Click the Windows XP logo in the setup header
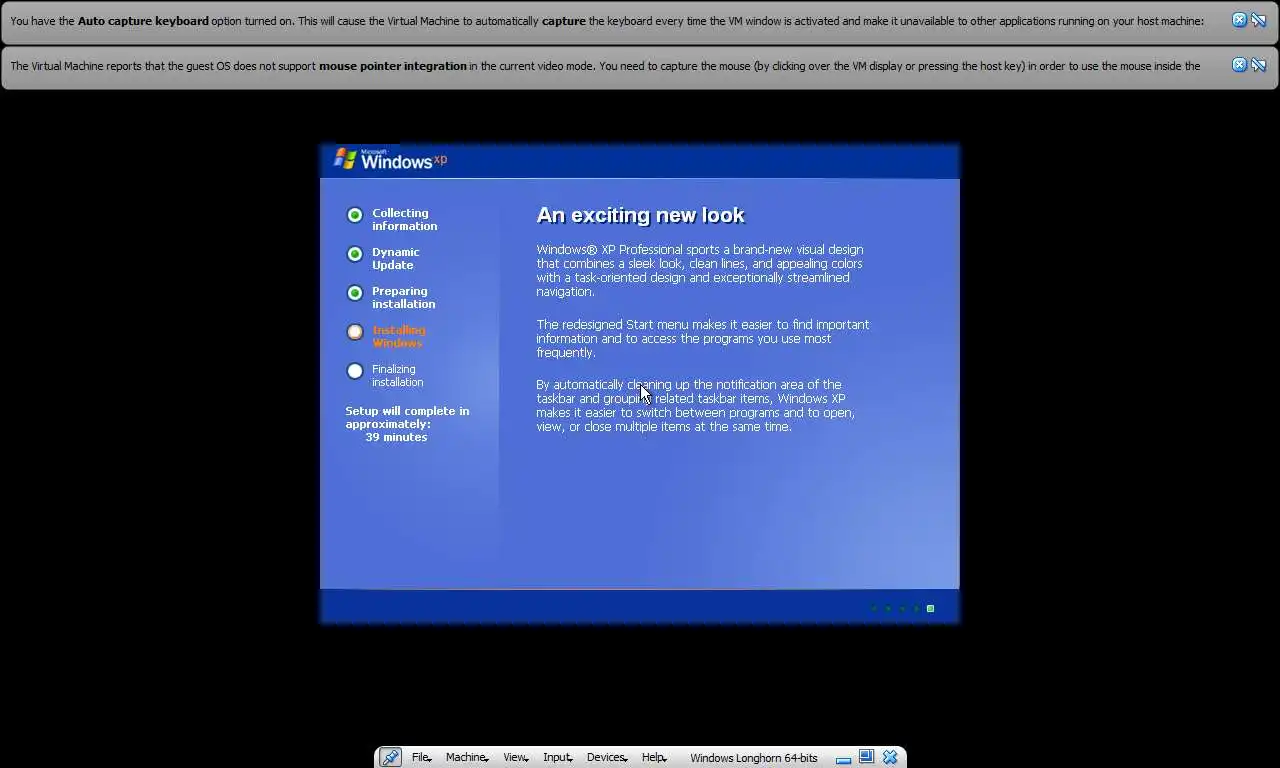Screen dimensions: 1280x768 (390, 159)
